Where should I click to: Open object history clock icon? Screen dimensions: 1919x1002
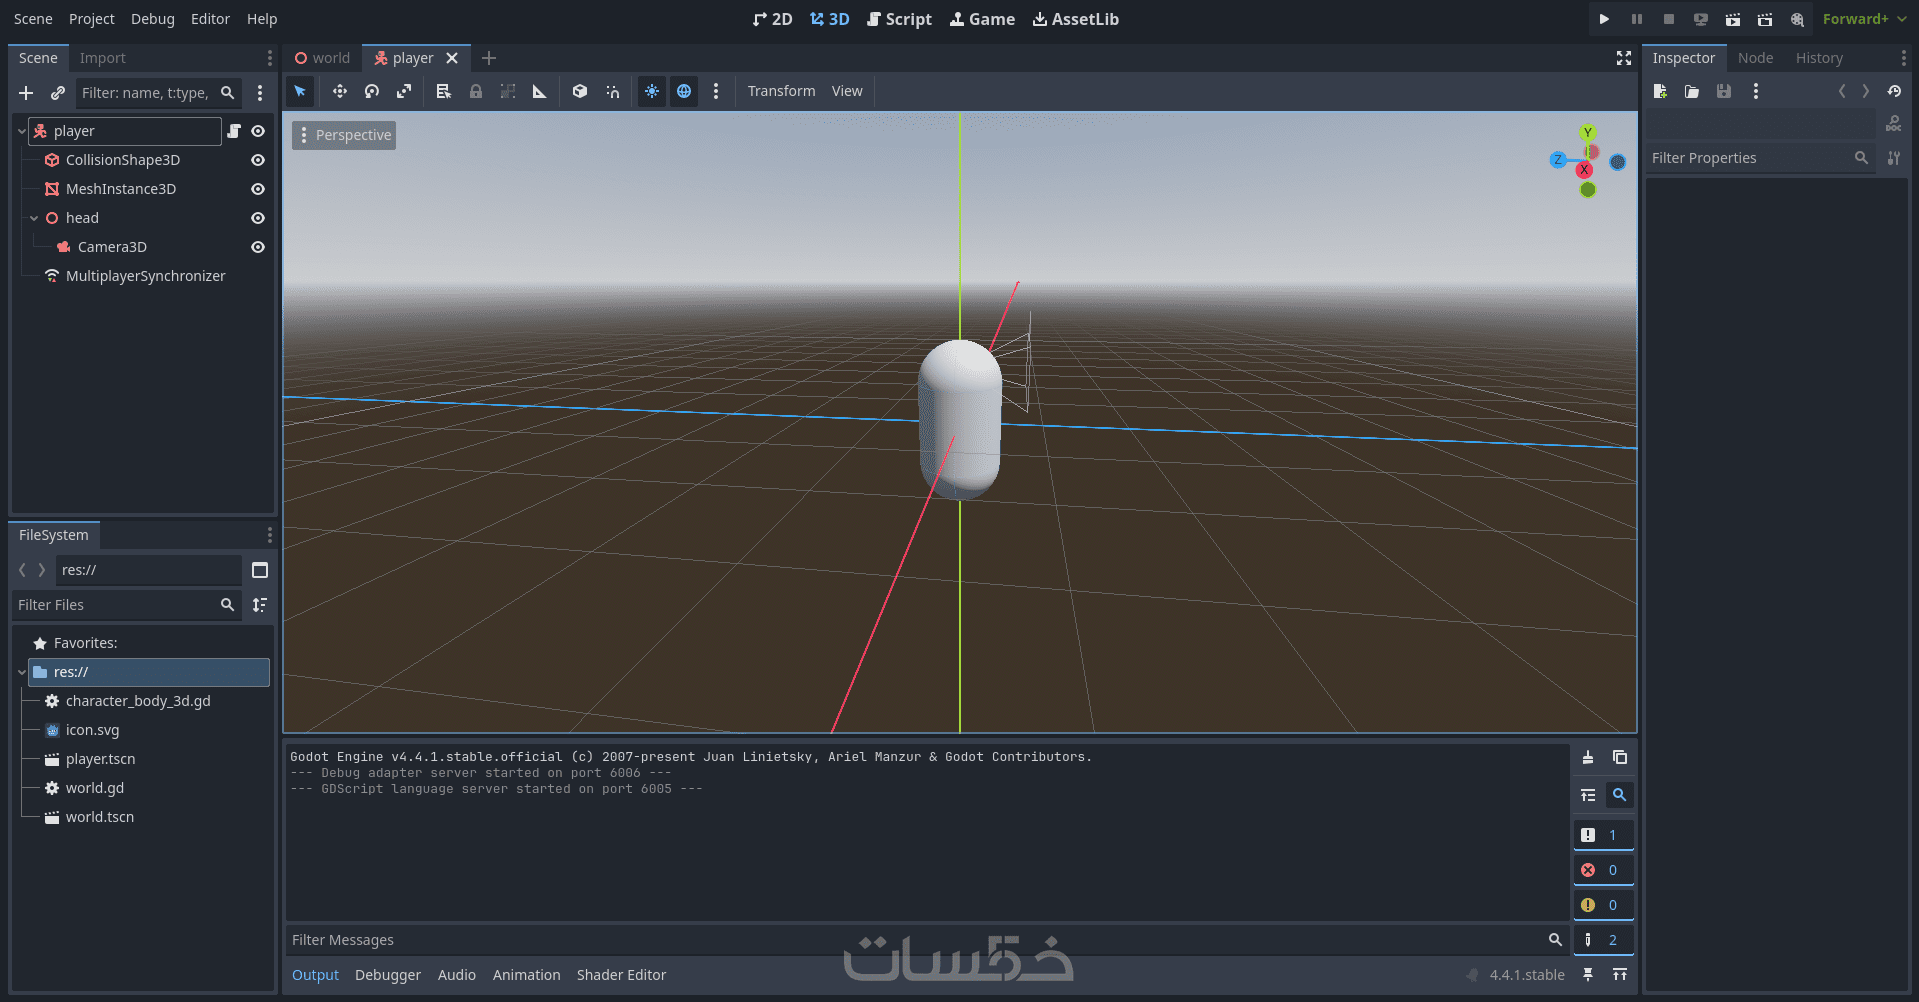[x=1894, y=91]
